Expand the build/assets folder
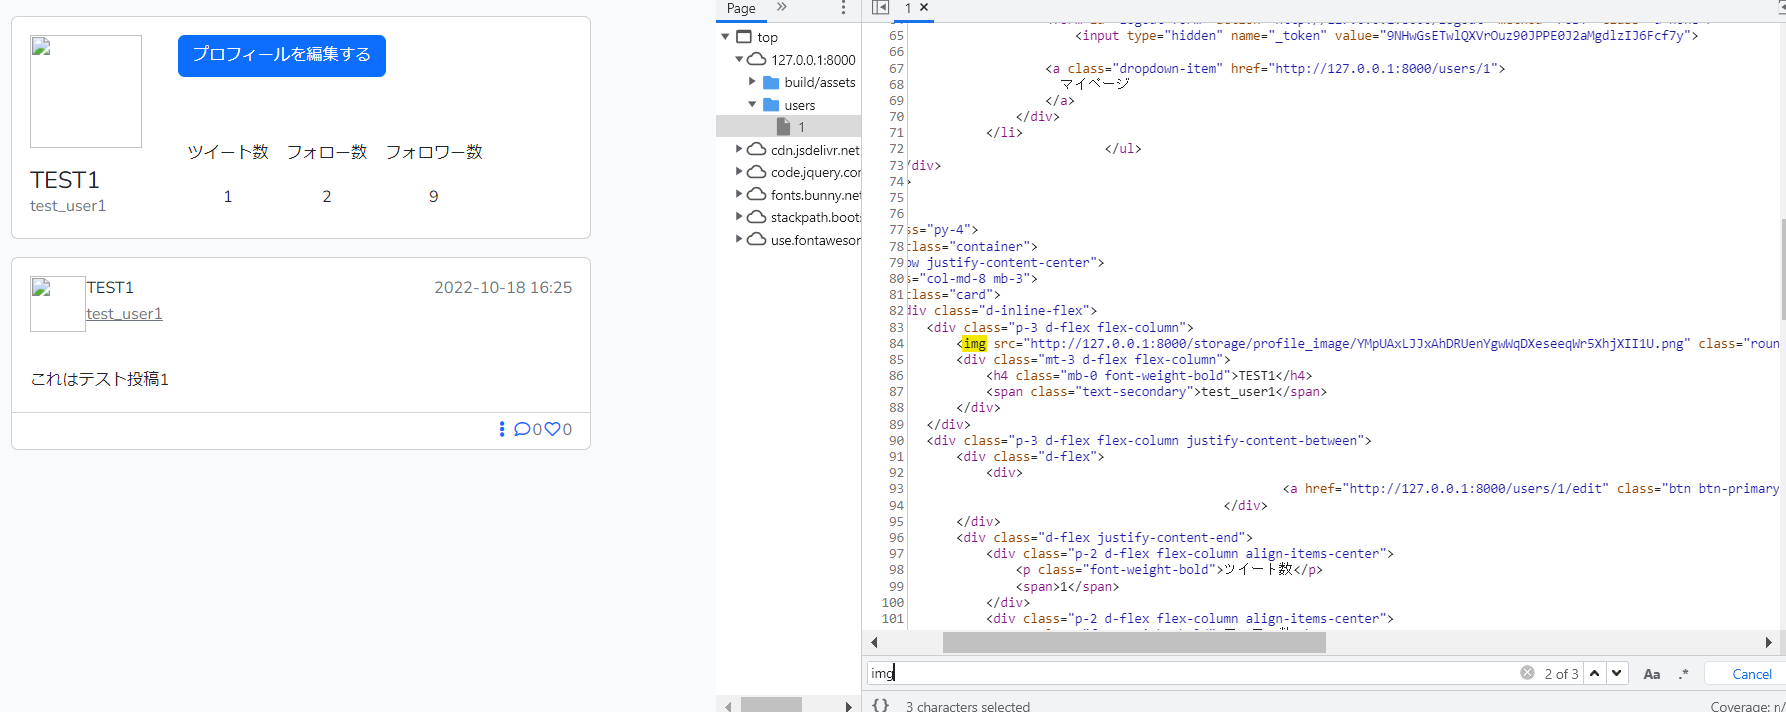Image resolution: width=1786 pixels, height=712 pixels. coord(753,82)
